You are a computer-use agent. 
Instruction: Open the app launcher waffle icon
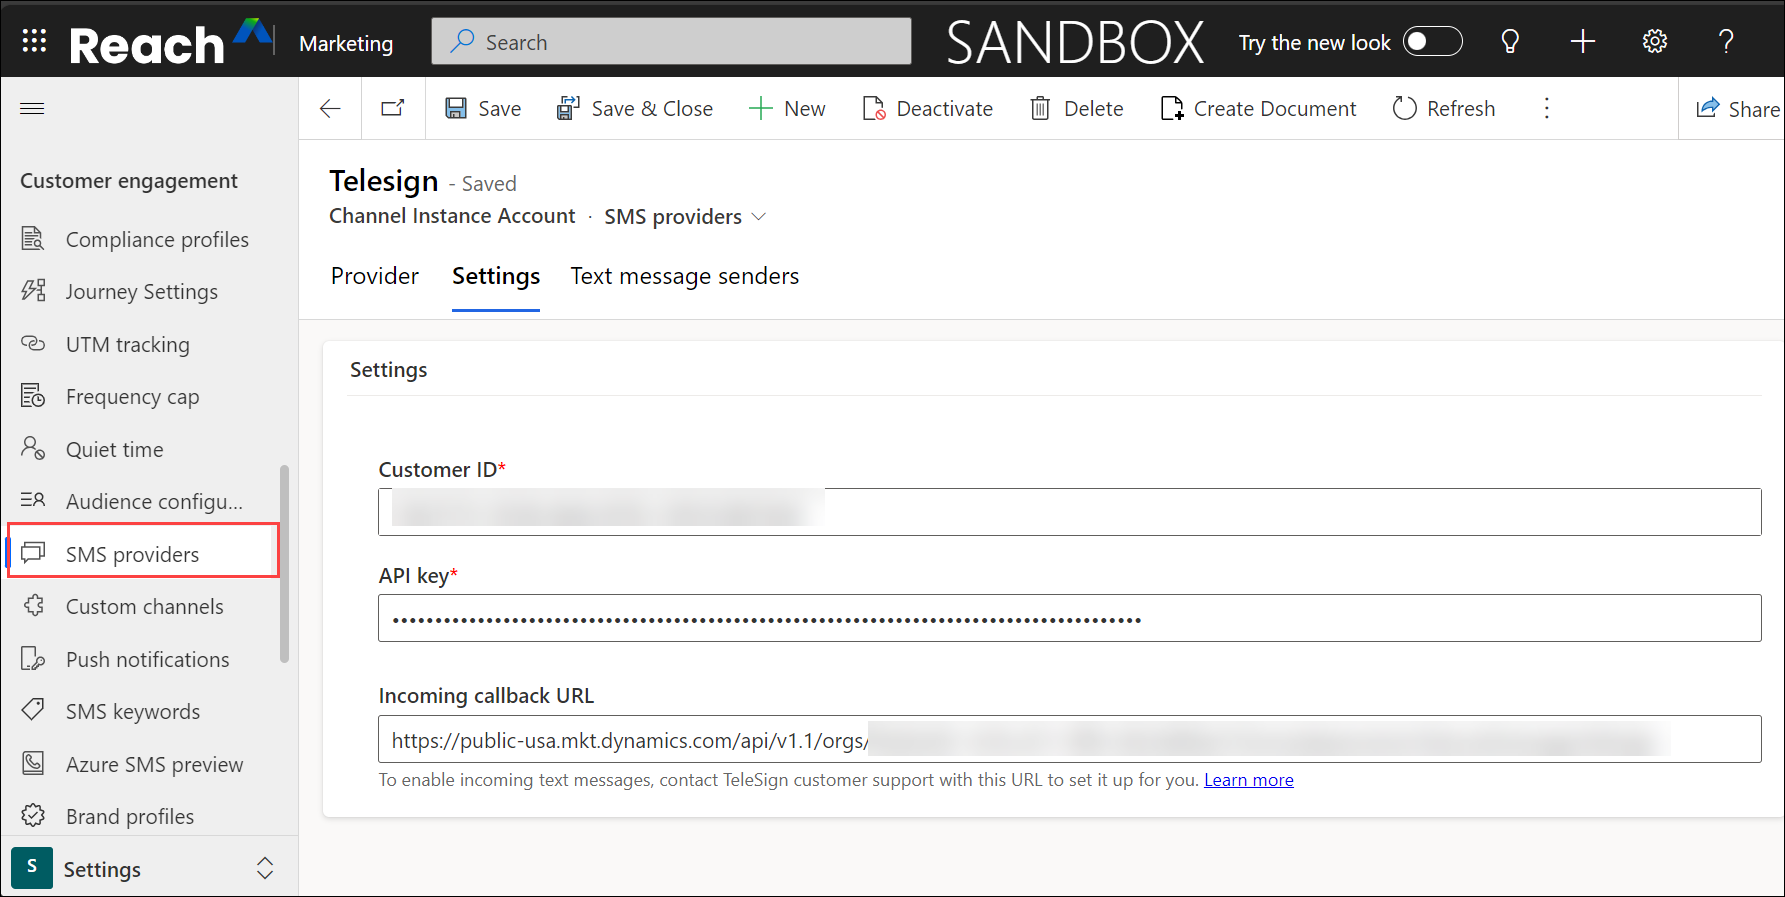tap(34, 41)
